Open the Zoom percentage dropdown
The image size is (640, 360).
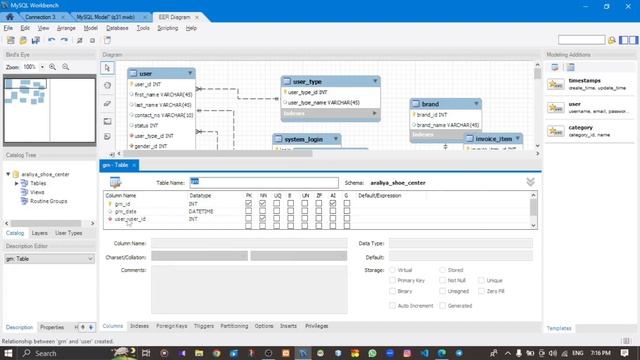[42, 67]
